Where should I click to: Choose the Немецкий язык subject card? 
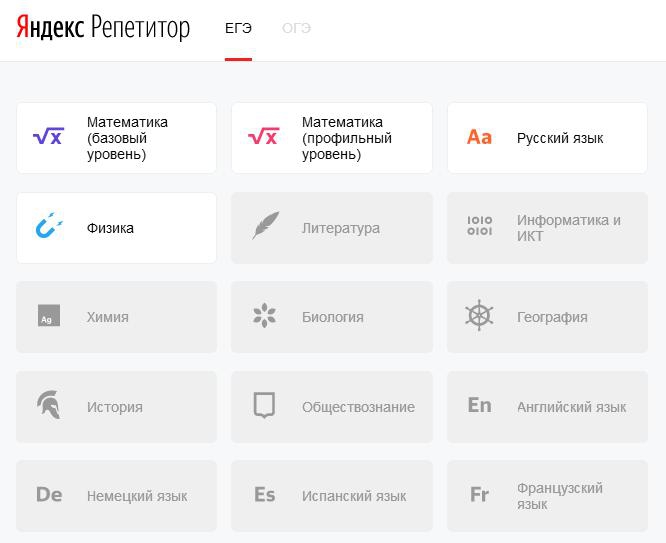click(116, 496)
